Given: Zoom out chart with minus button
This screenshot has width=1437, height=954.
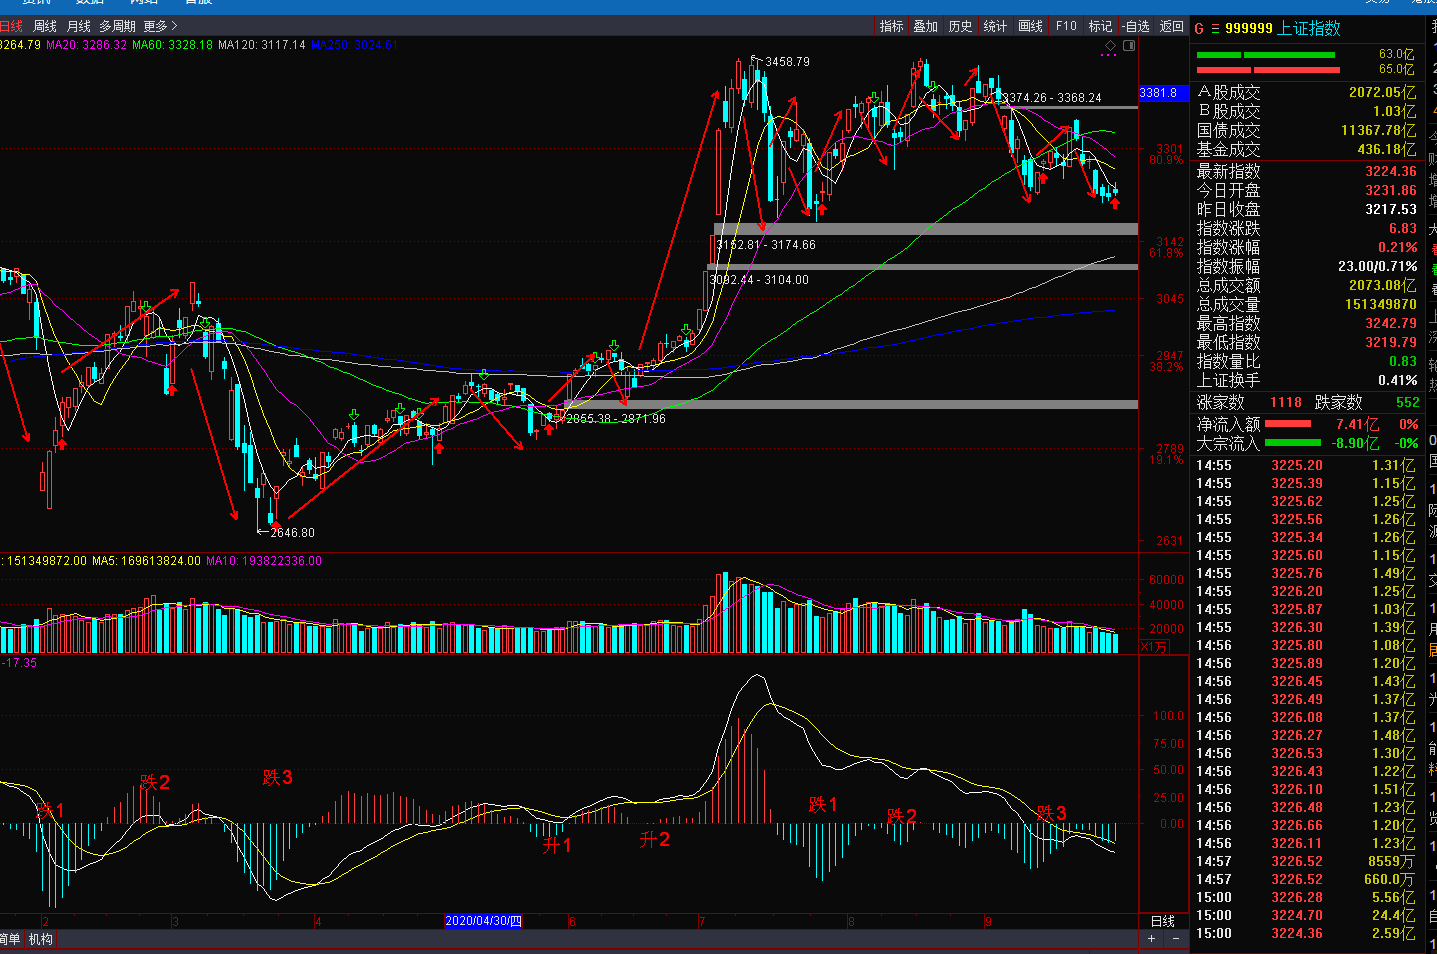Looking at the screenshot, I should click(1175, 938).
